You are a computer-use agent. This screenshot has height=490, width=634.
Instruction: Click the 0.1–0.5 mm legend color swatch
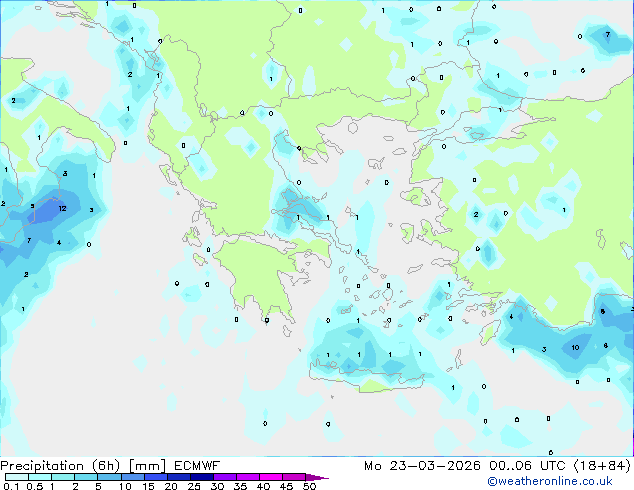[17, 477]
